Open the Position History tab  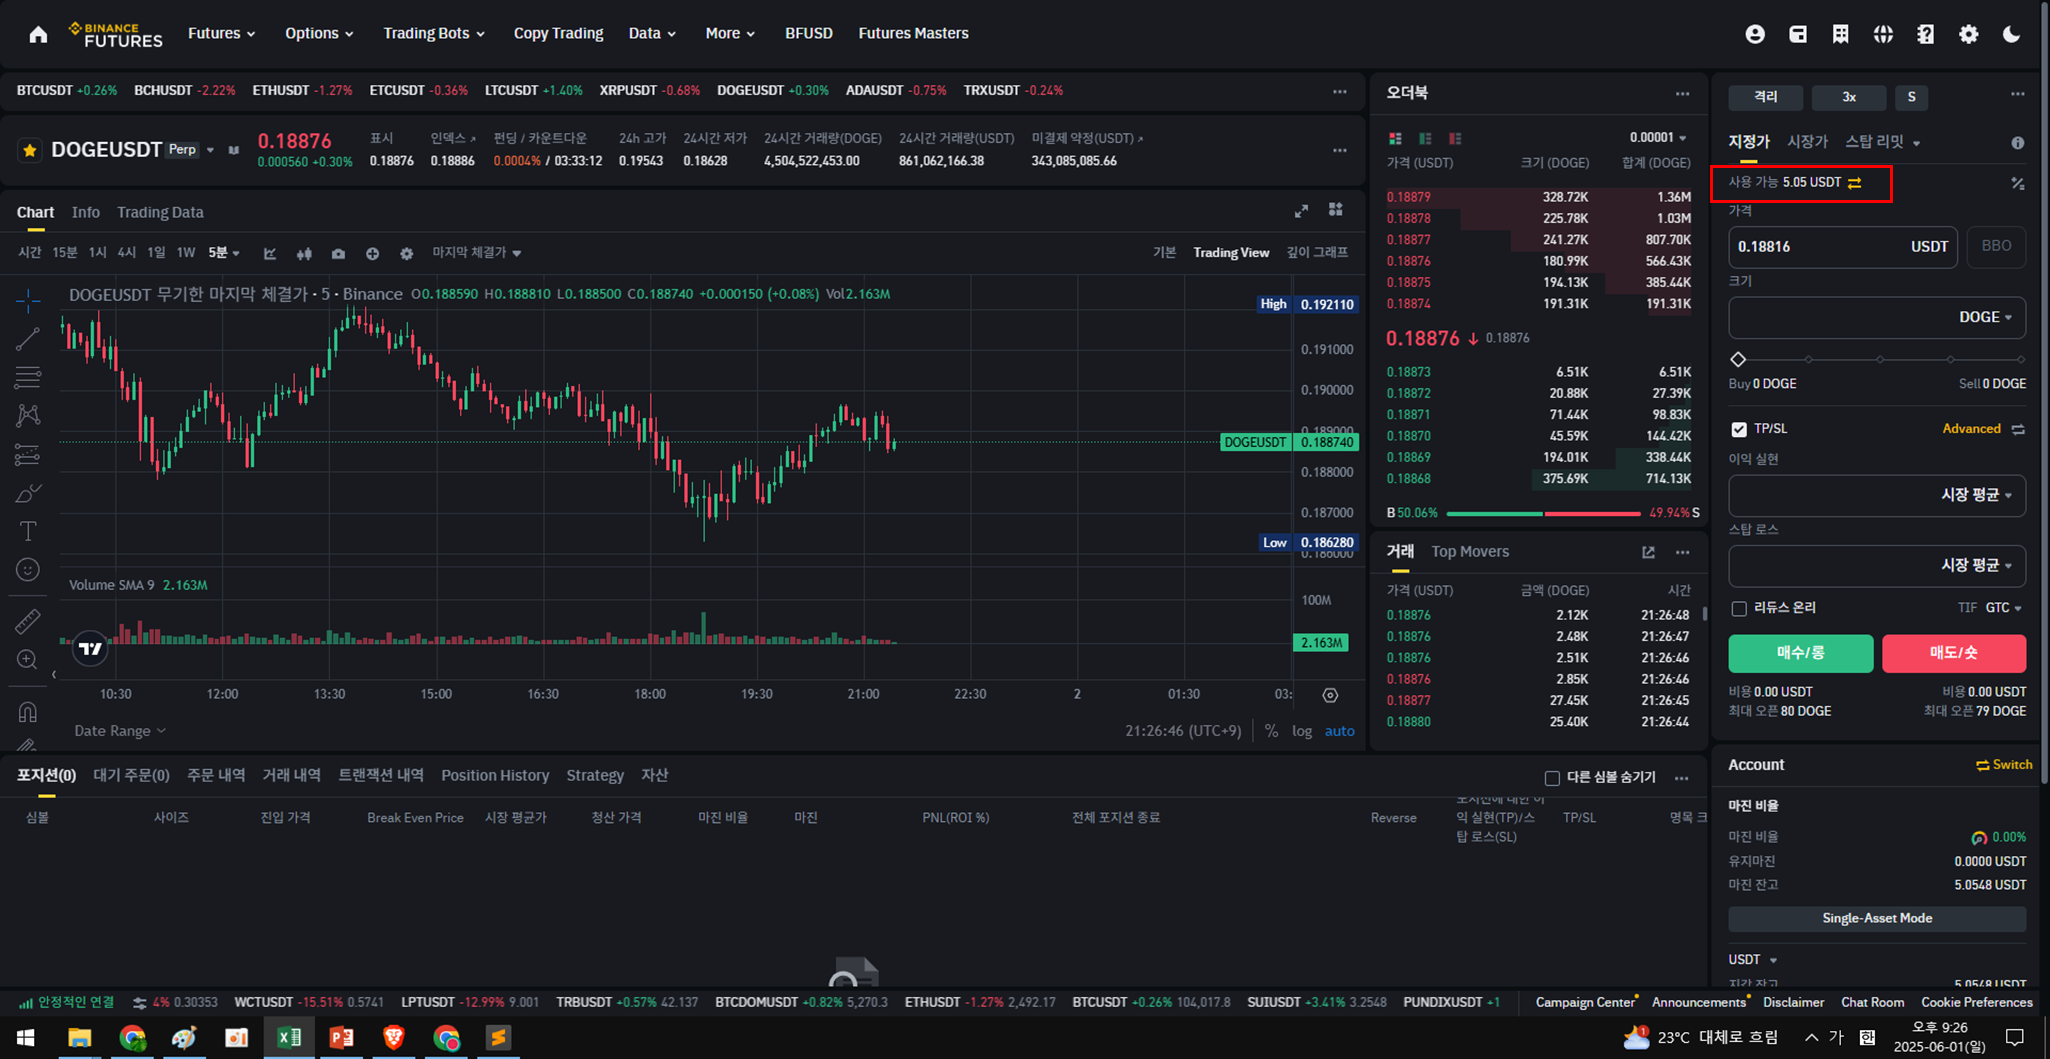click(x=495, y=776)
